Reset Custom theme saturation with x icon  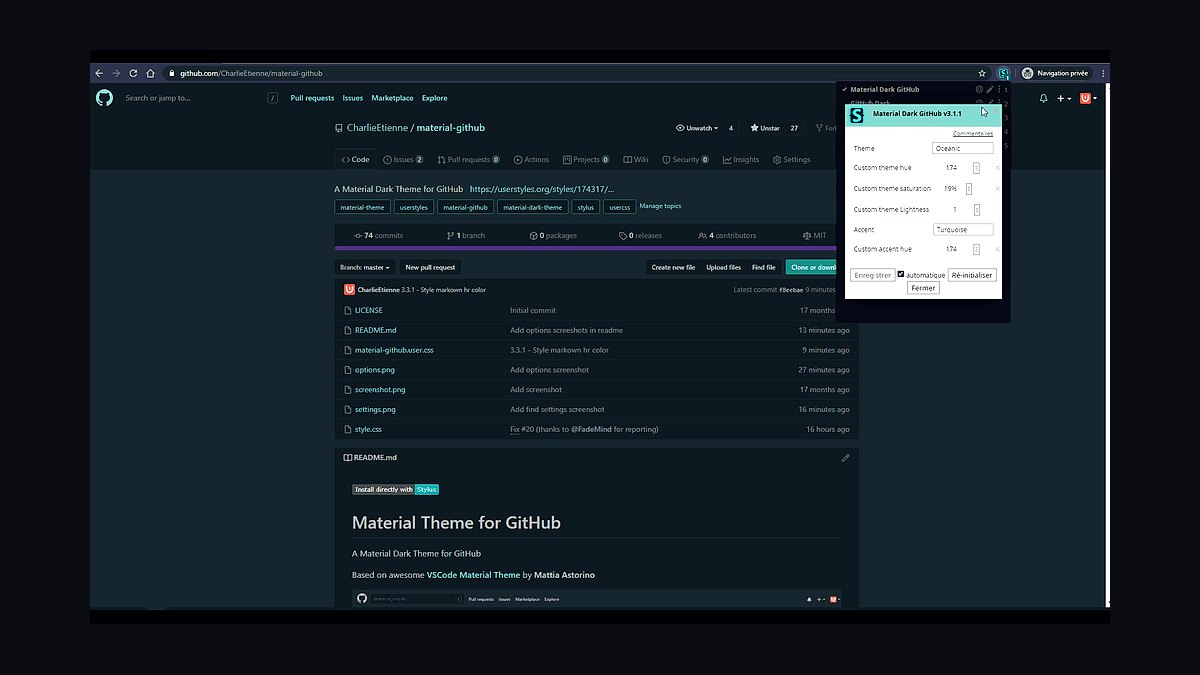[x=997, y=188]
